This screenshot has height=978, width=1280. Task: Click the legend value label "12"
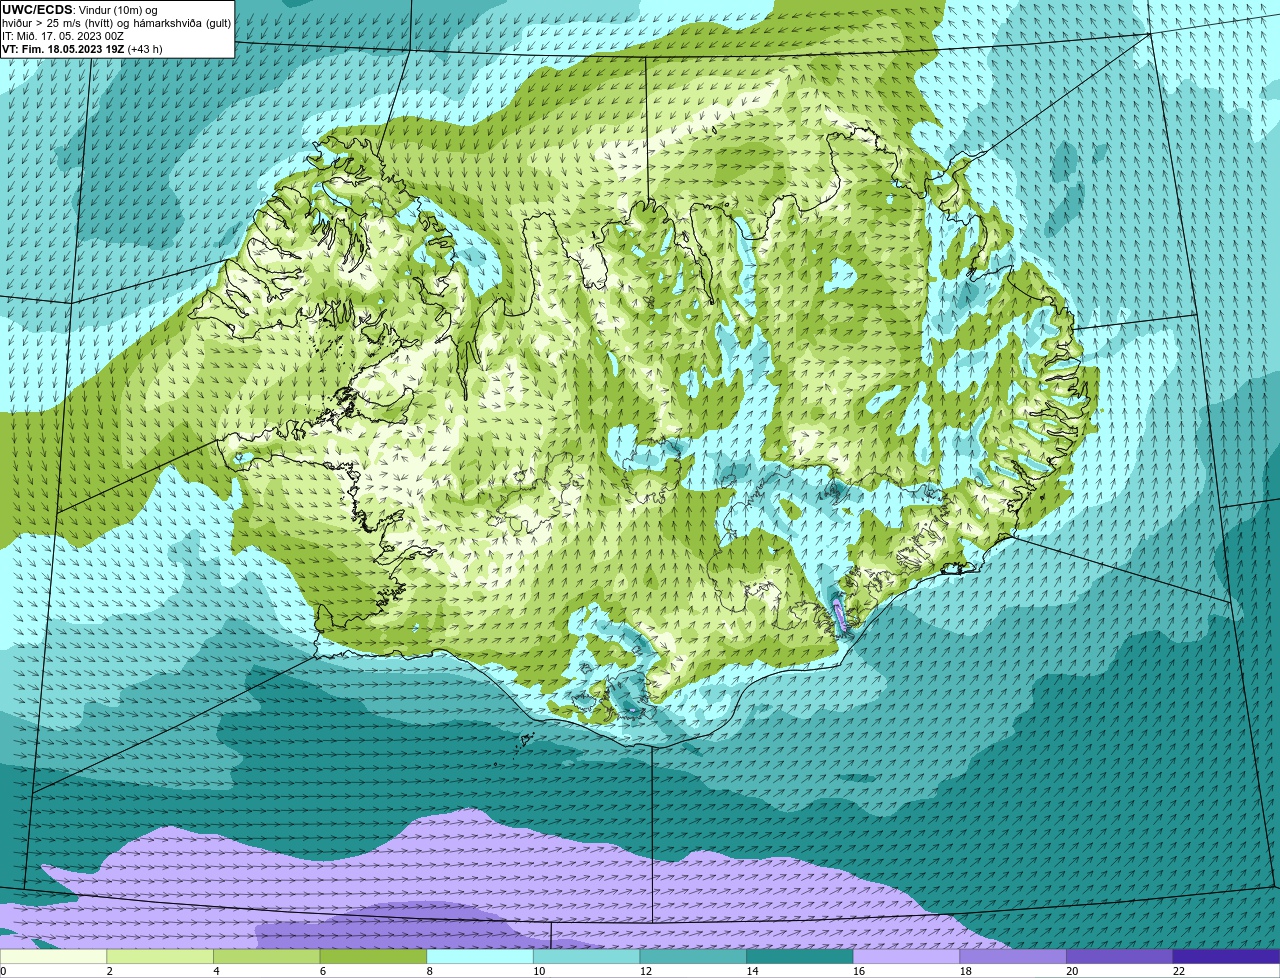click(x=646, y=971)
